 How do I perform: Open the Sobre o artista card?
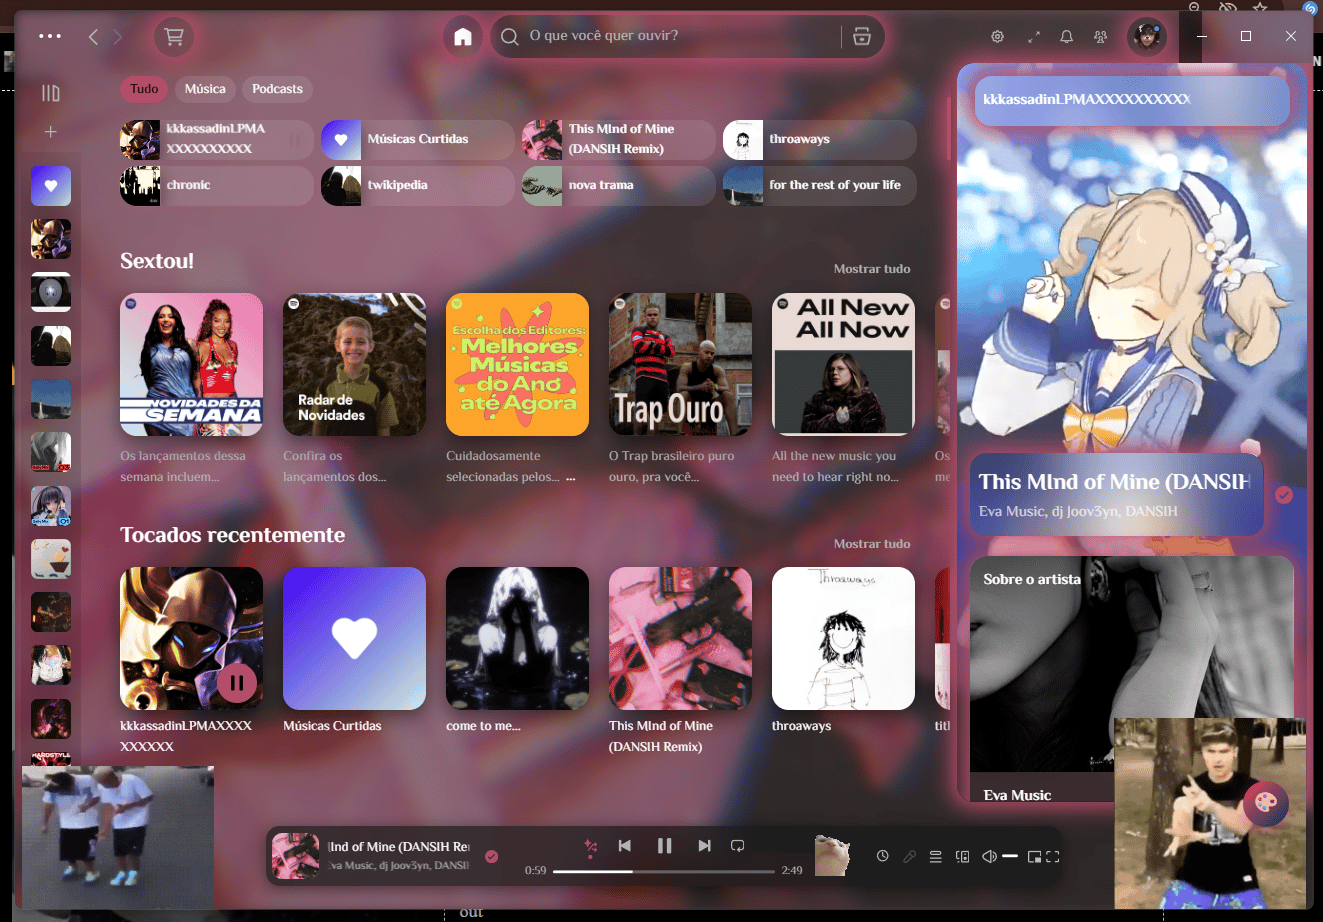[1132, 680]
